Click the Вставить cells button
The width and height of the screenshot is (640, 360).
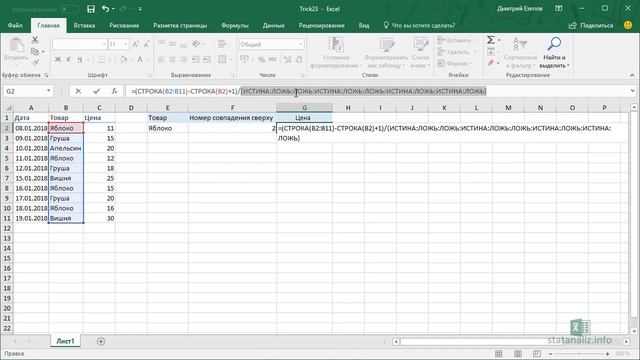(457, 40)
